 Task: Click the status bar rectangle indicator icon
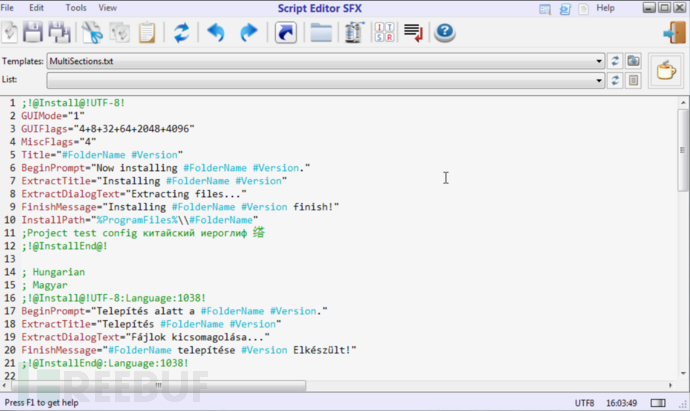tap(658, 403)
